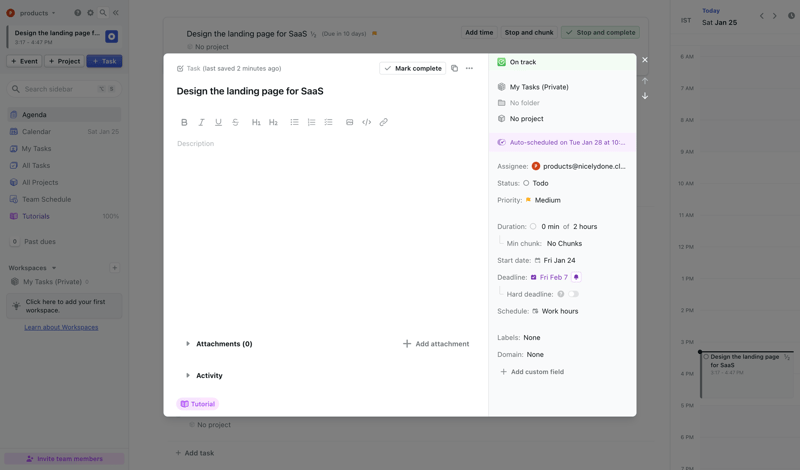The width and height of the screenshot is (800, 470).
Task: Click the Search sidebar field
Action: coord(64,89)
